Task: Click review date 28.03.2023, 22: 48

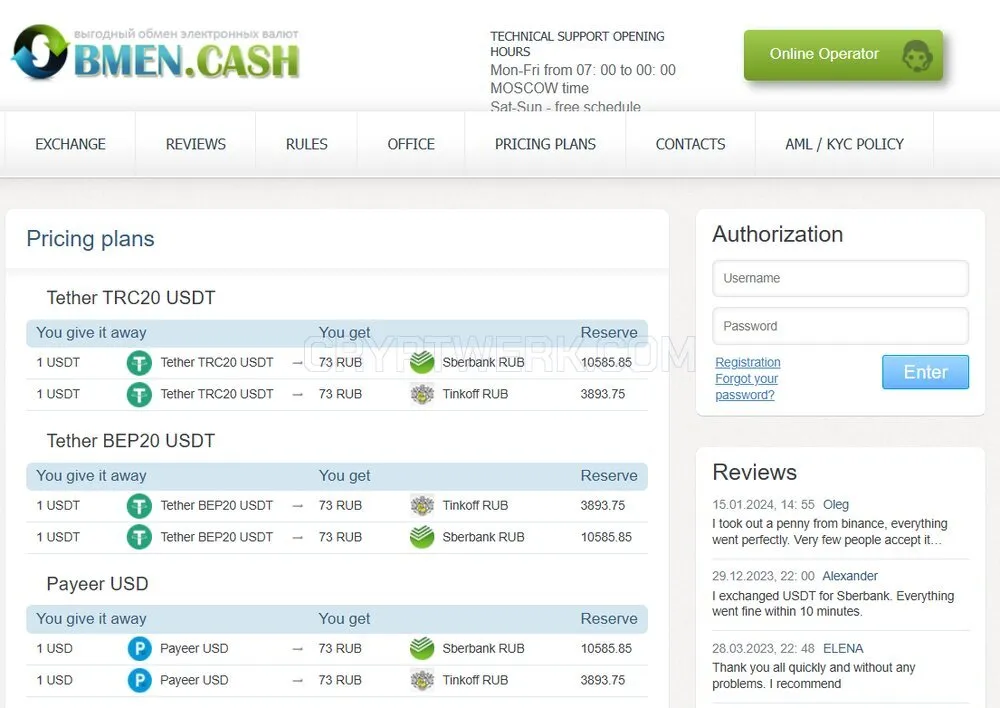Action: point(763,649)
